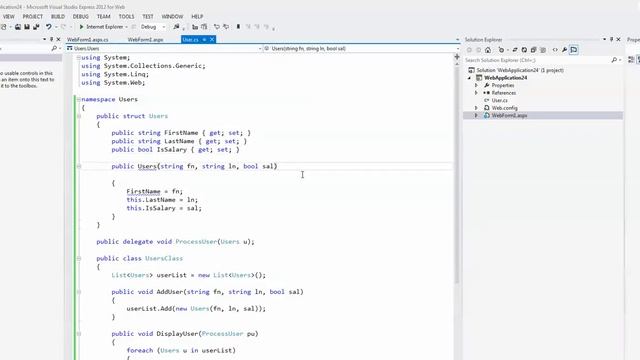
Task: Click the Solution Explorer Home icon
Action: pos(488,50)
